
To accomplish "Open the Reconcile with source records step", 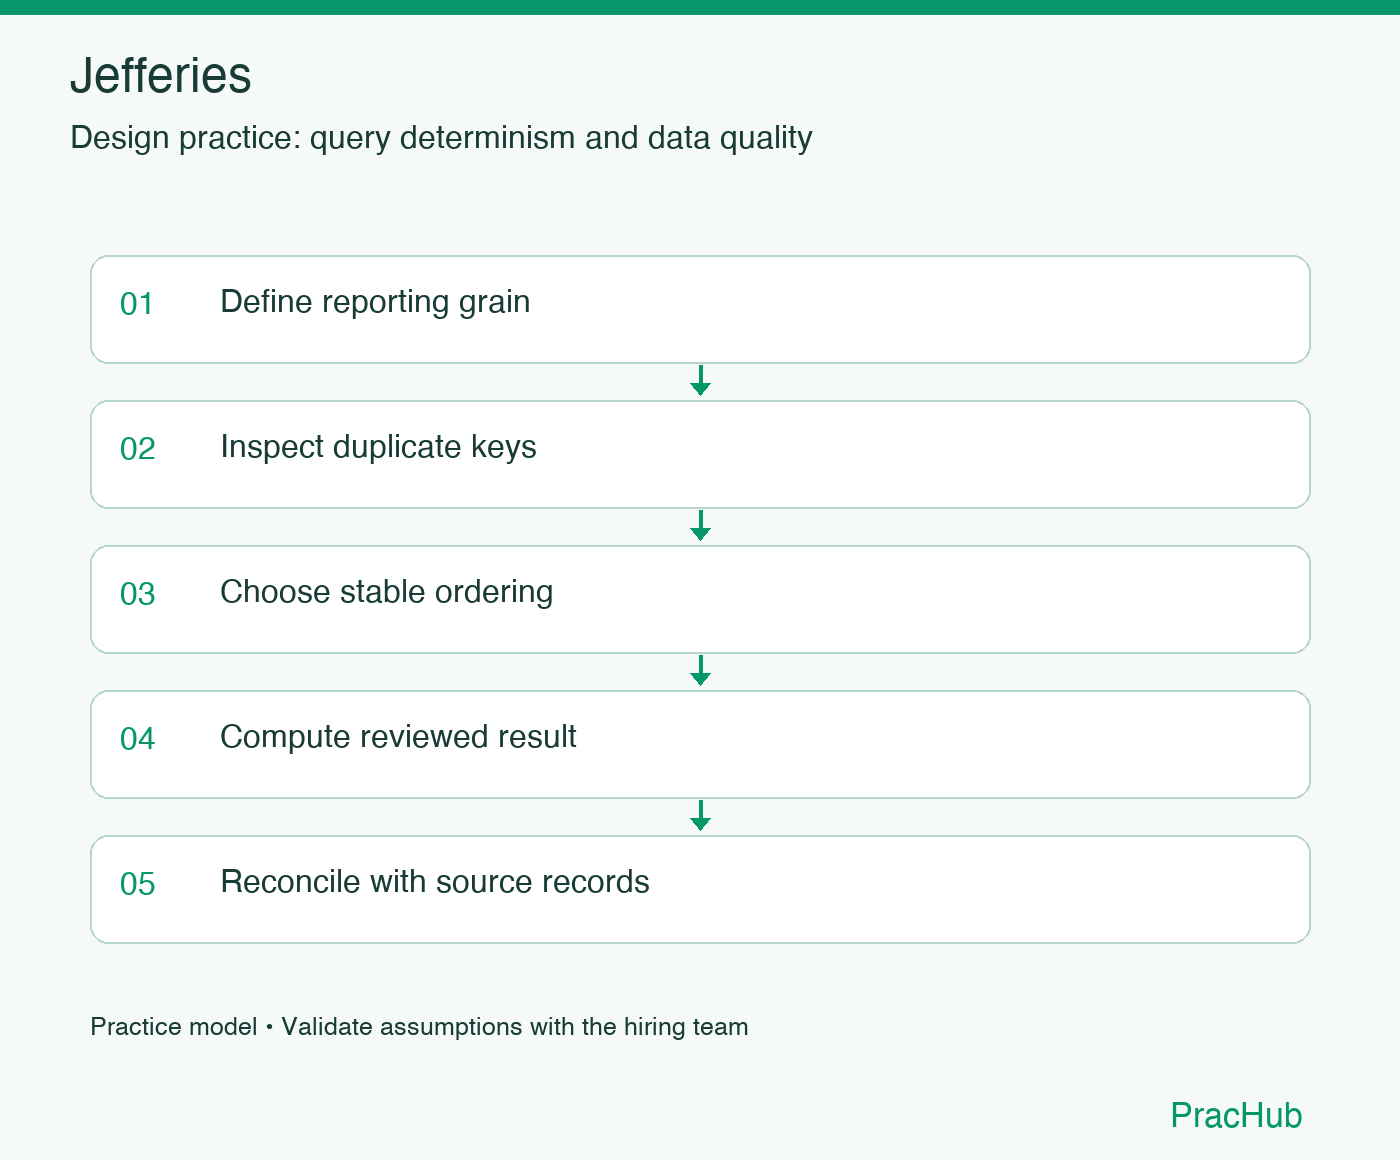I will [700, 889].
